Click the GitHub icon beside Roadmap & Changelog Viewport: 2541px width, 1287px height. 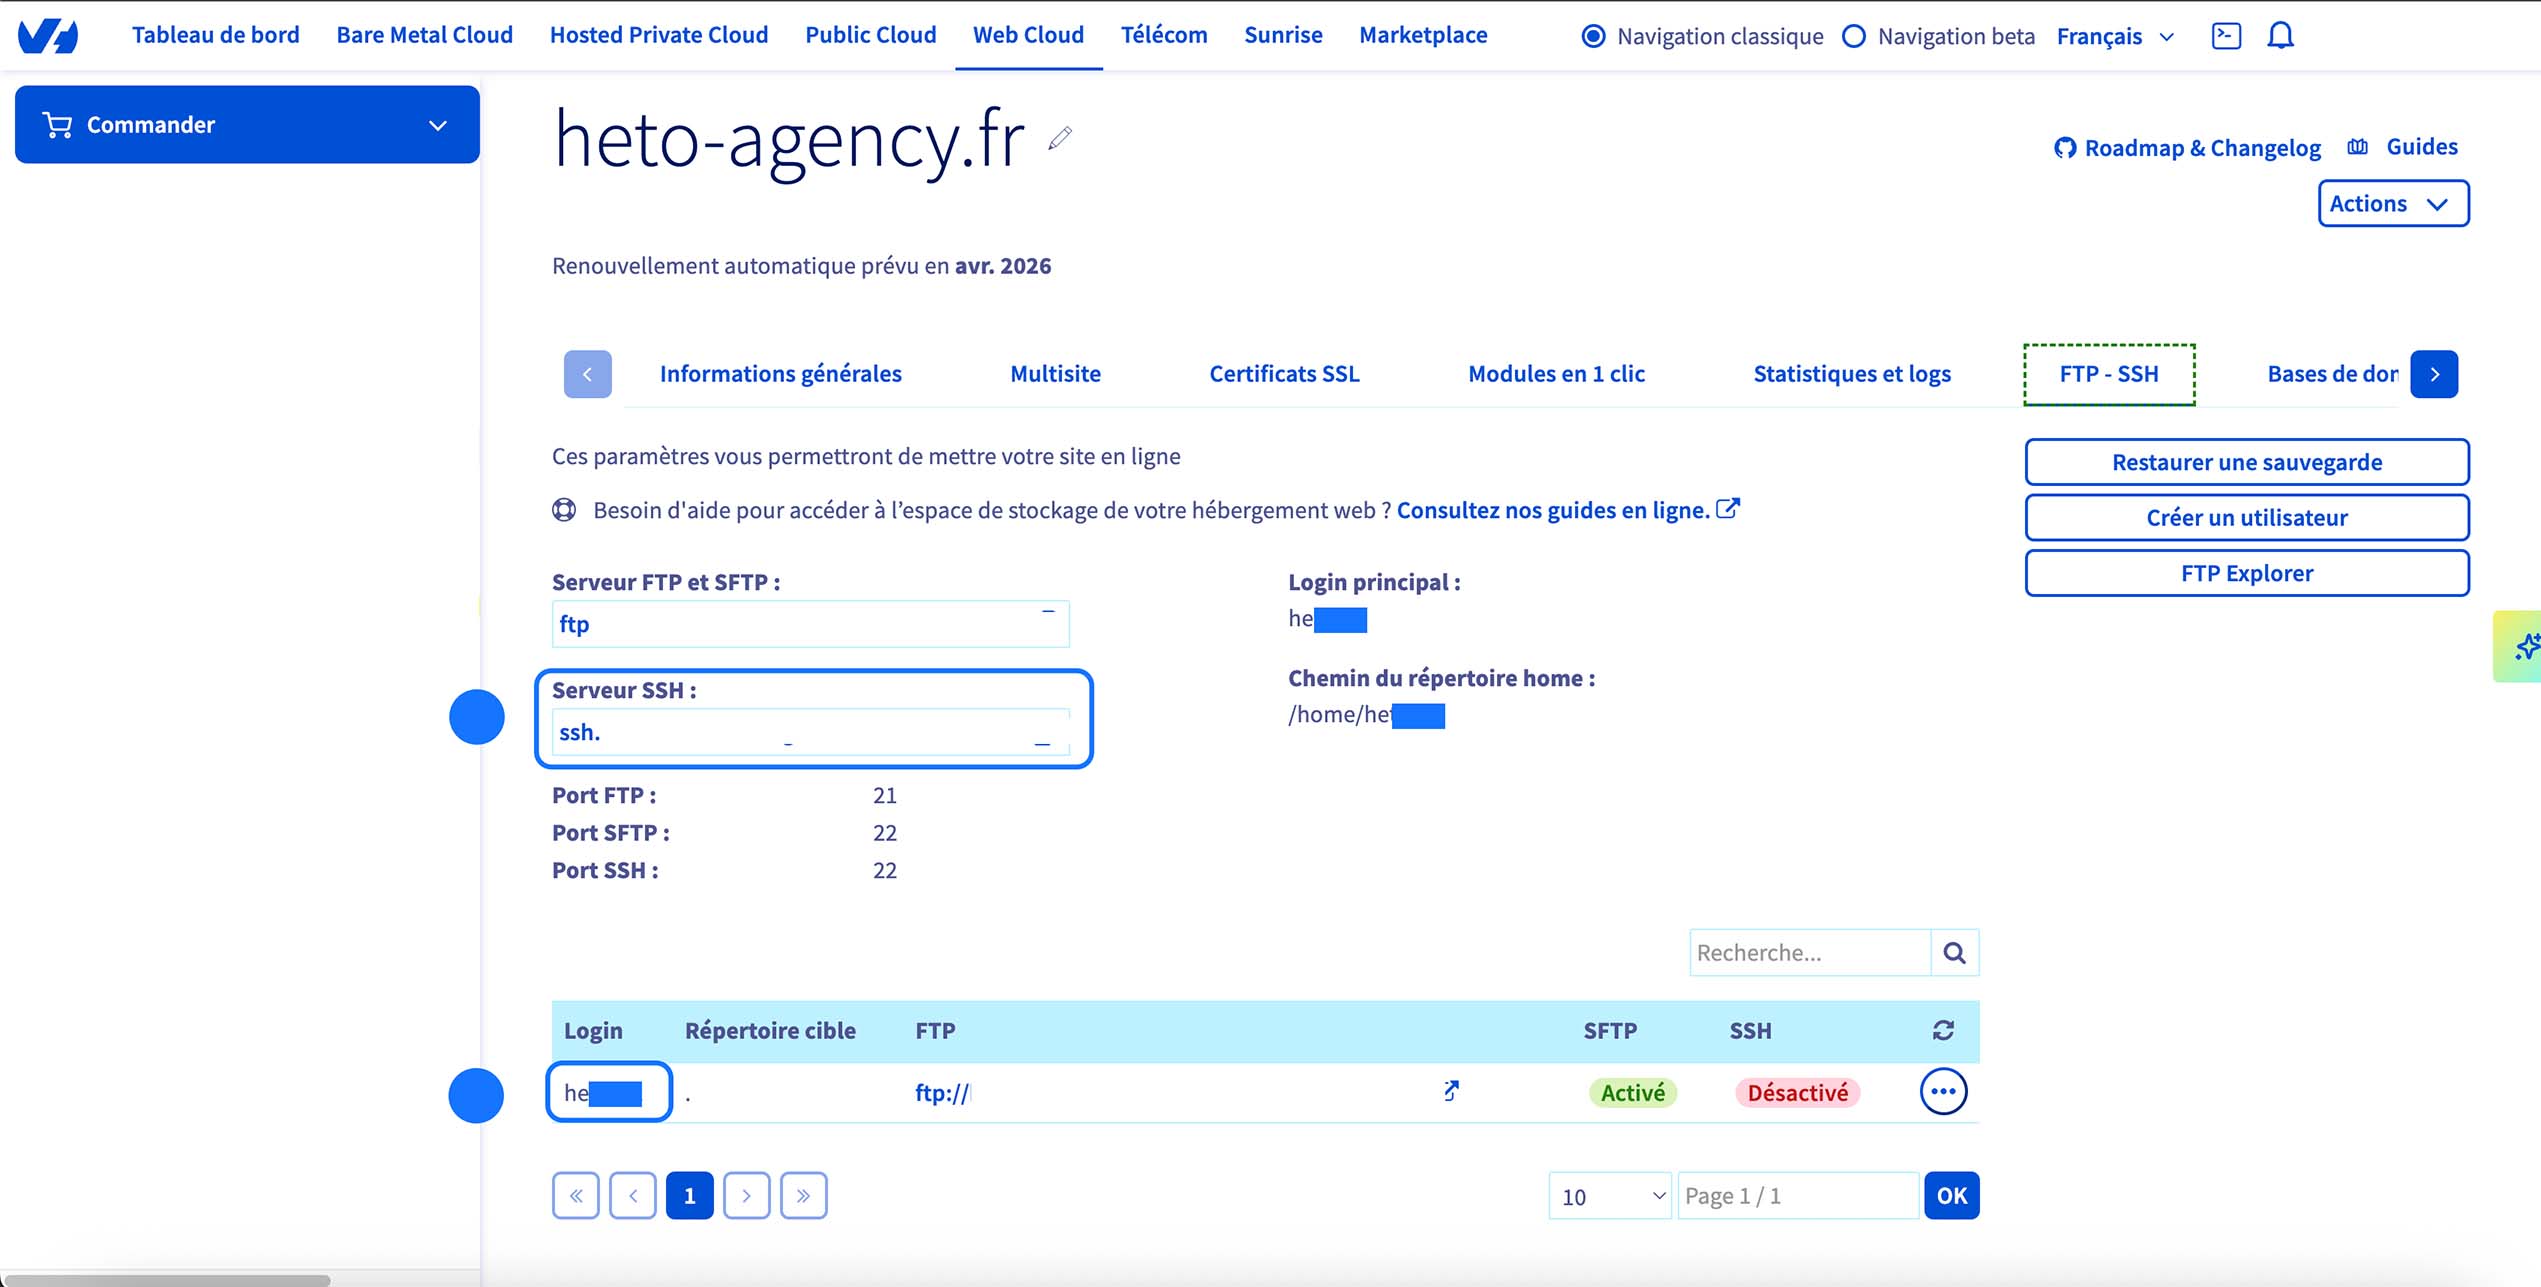pos(2067,147)
